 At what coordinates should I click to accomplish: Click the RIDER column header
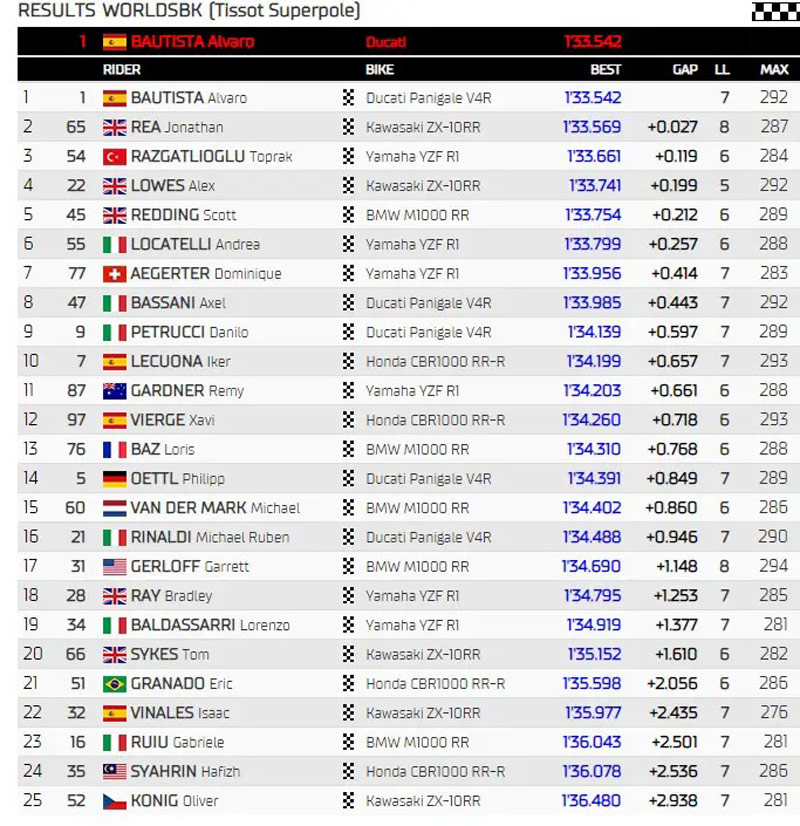pyautogui.click(x=122, y=70)
